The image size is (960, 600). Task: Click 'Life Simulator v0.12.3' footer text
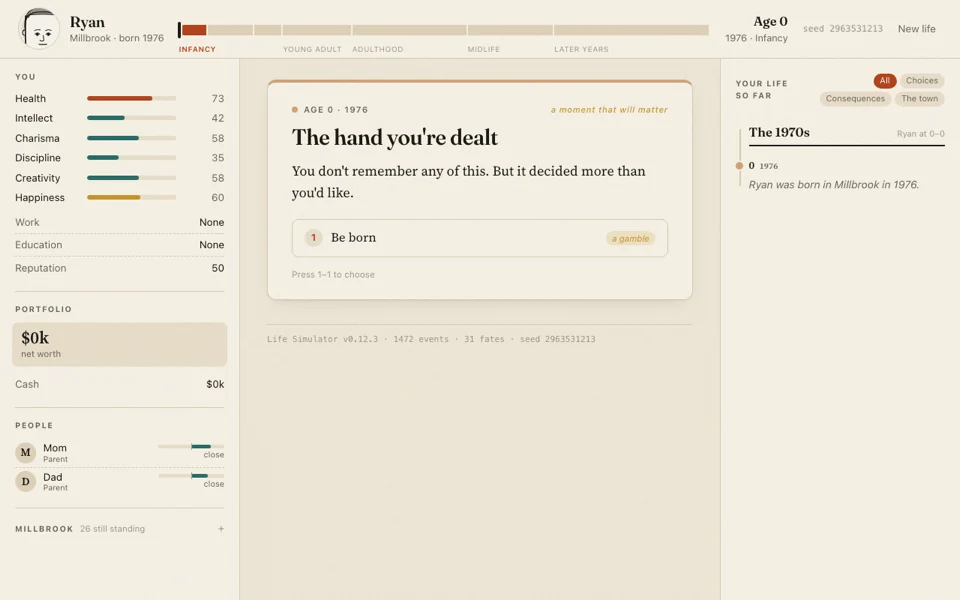pyautogui.click(x=322, y=339)
